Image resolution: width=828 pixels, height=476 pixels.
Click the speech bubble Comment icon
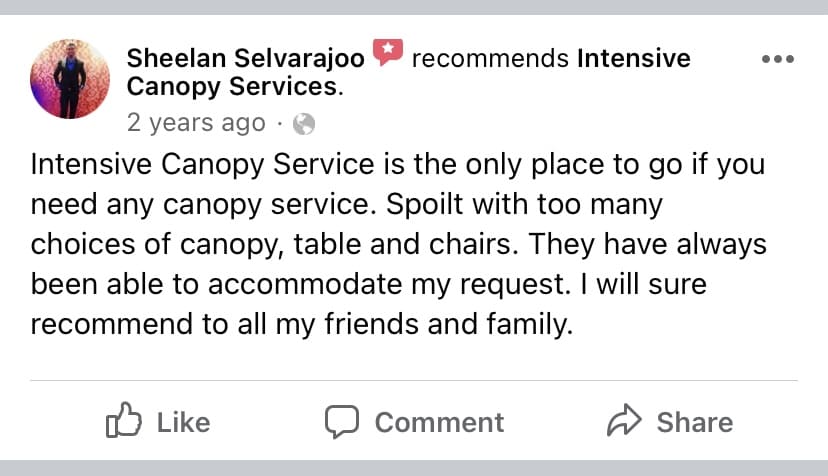pyautogui.click(x=342, y=422)
